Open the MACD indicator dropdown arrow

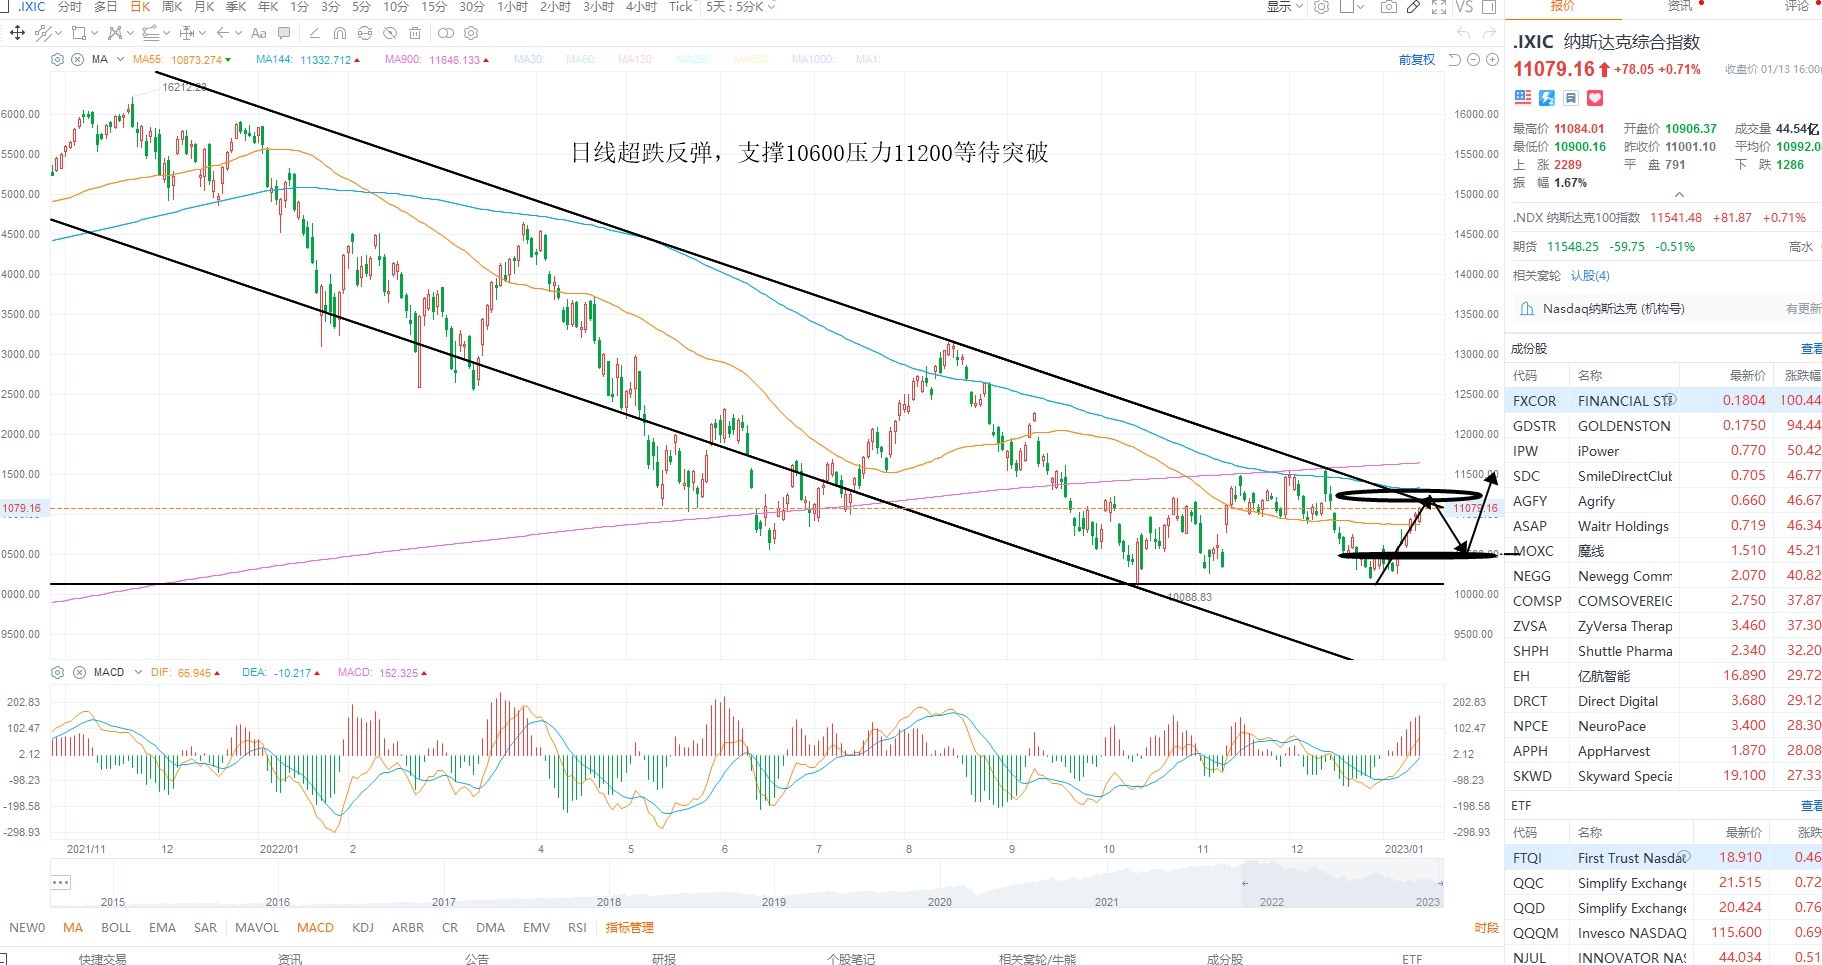click(x=138, y=673)
